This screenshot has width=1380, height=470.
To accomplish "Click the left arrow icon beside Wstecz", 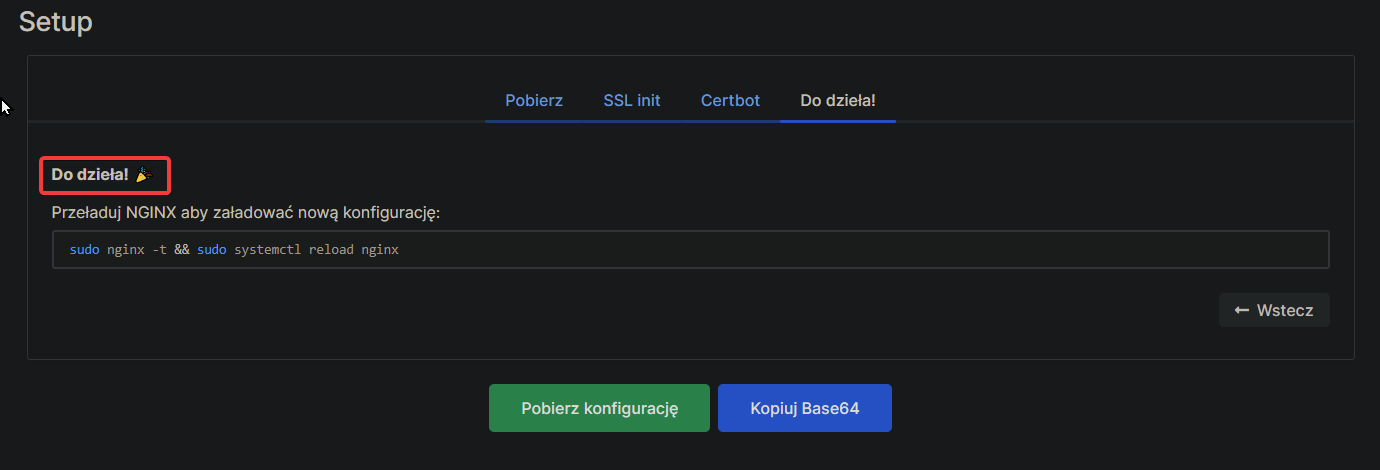I will (x=1242, y=310).
